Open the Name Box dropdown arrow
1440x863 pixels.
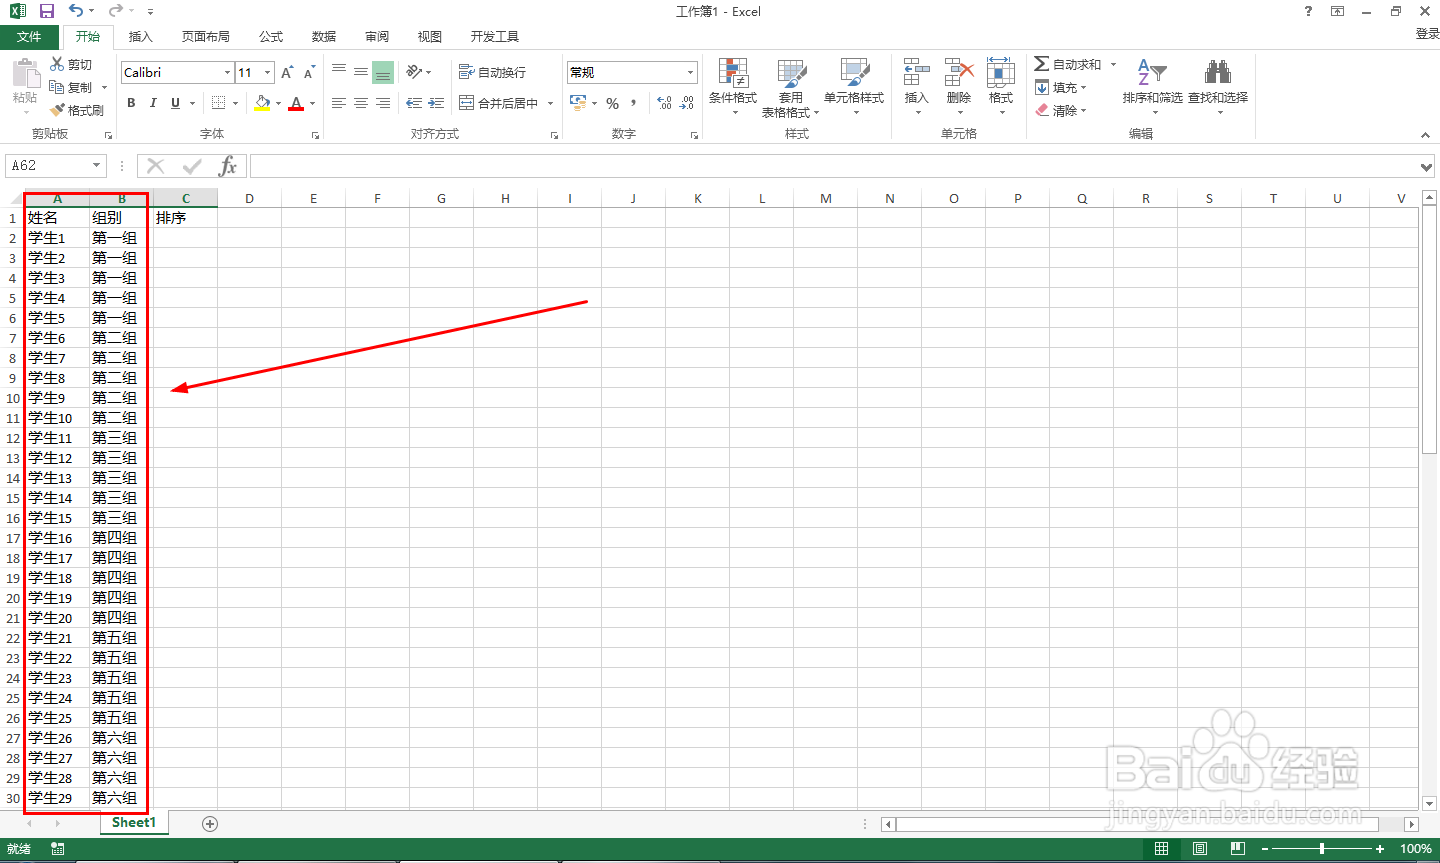tap(97, 166)
